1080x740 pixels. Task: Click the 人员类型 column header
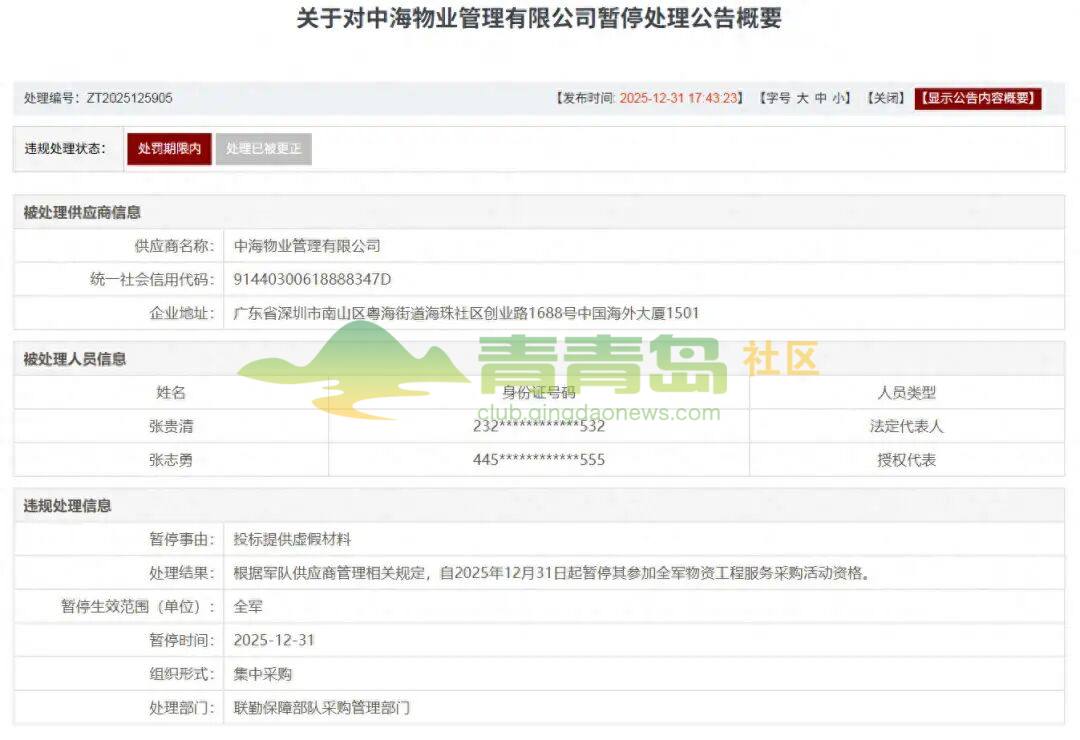coord(906,393)
